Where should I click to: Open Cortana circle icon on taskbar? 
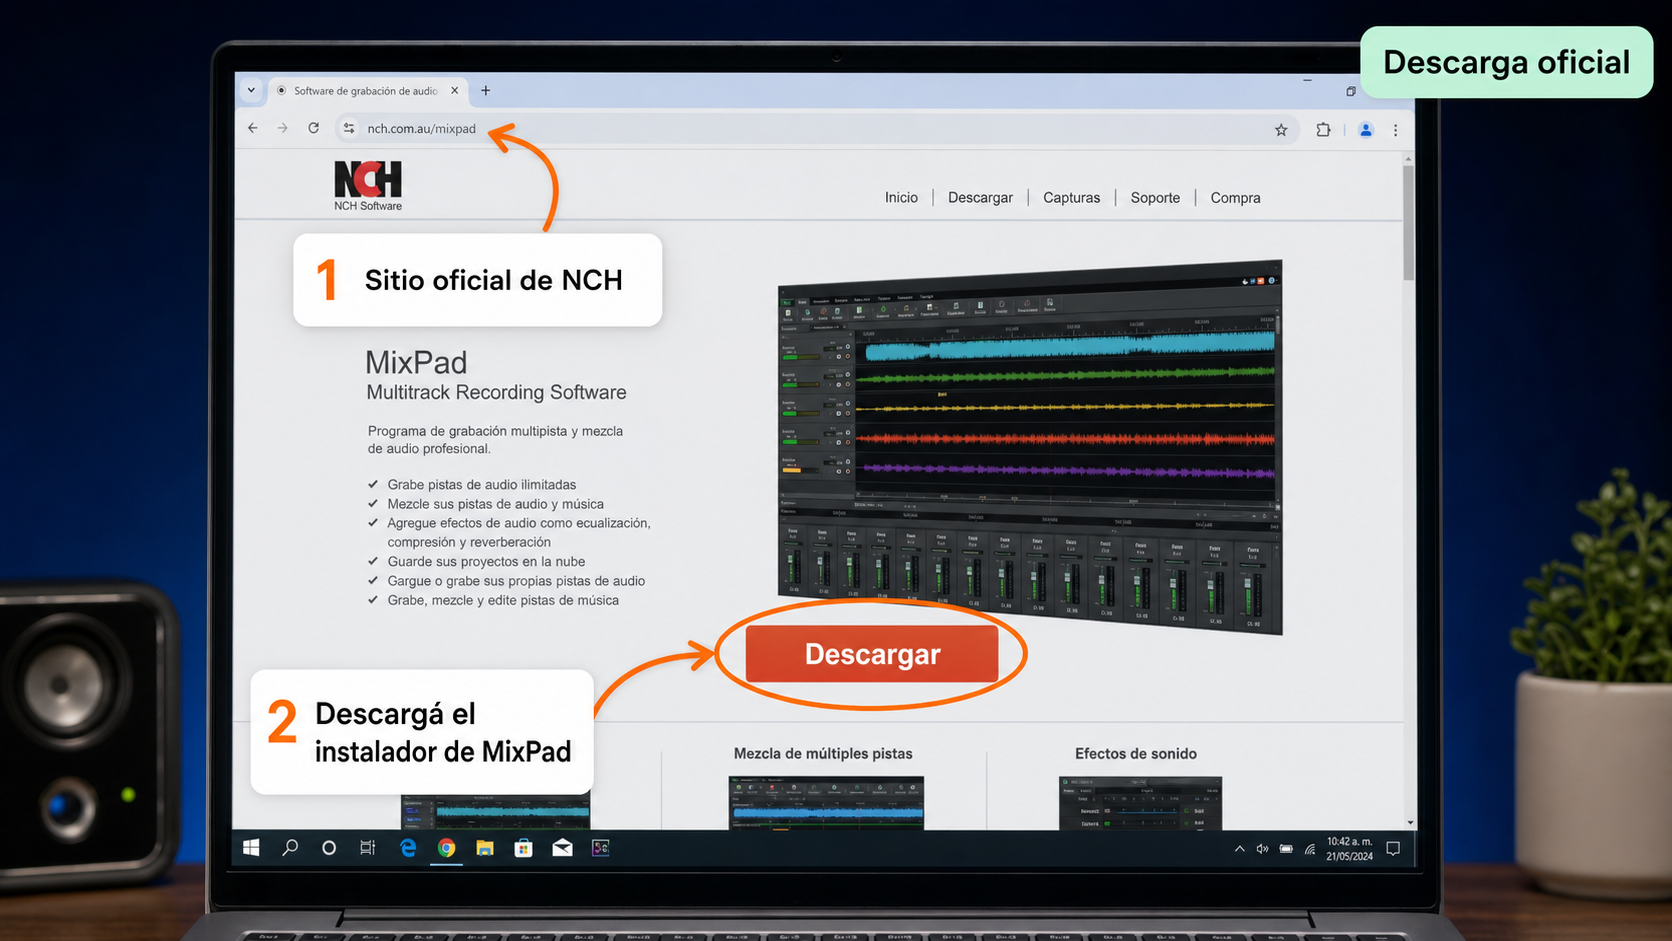[329, 848]
